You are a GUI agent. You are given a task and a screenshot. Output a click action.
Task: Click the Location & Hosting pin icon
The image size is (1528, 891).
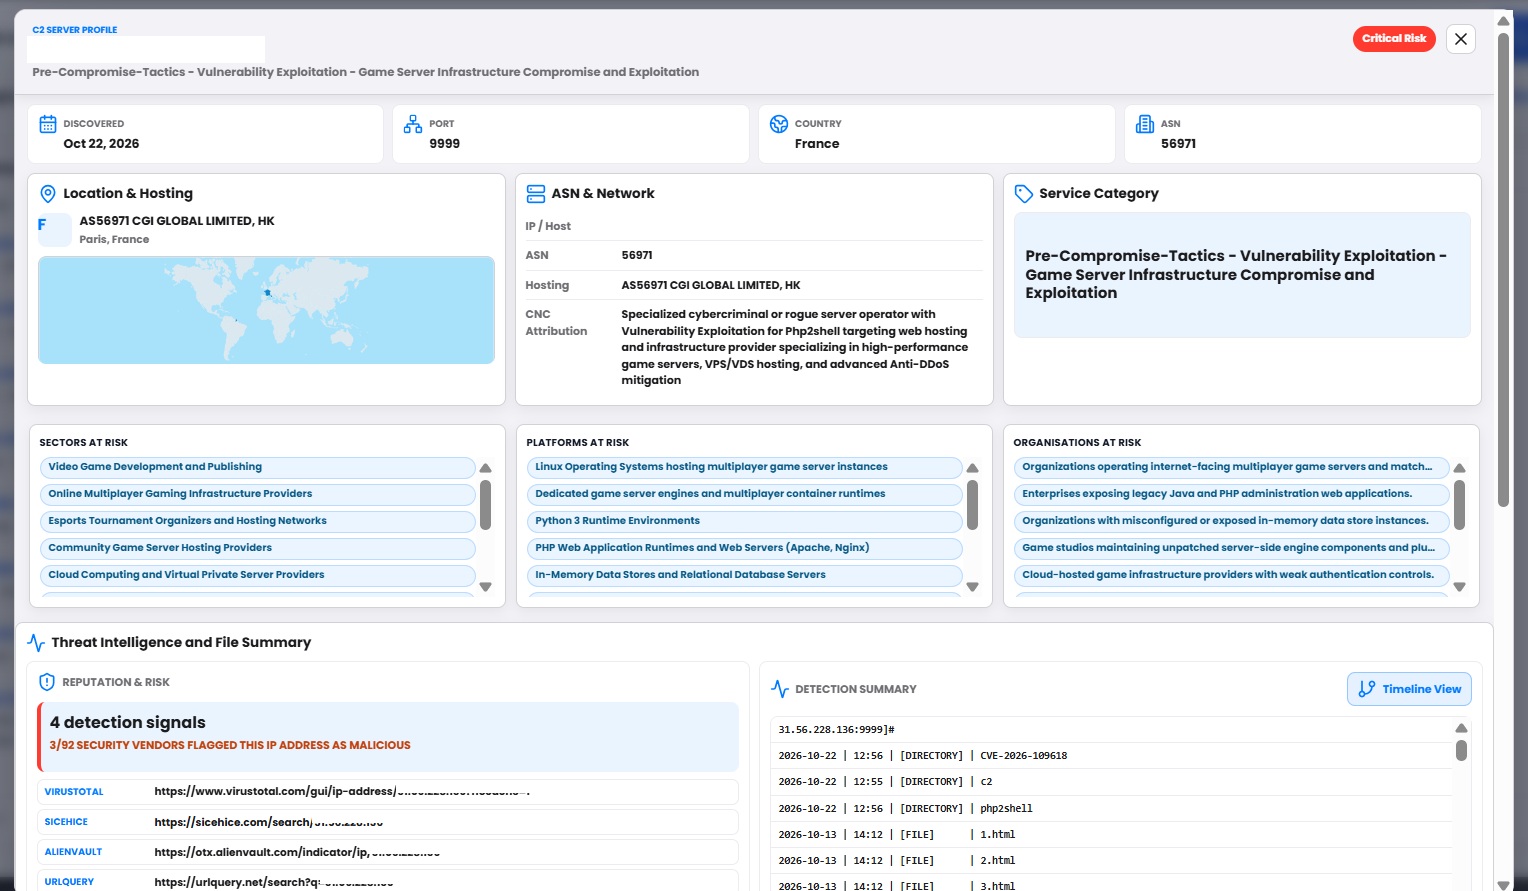coord(47,194)
